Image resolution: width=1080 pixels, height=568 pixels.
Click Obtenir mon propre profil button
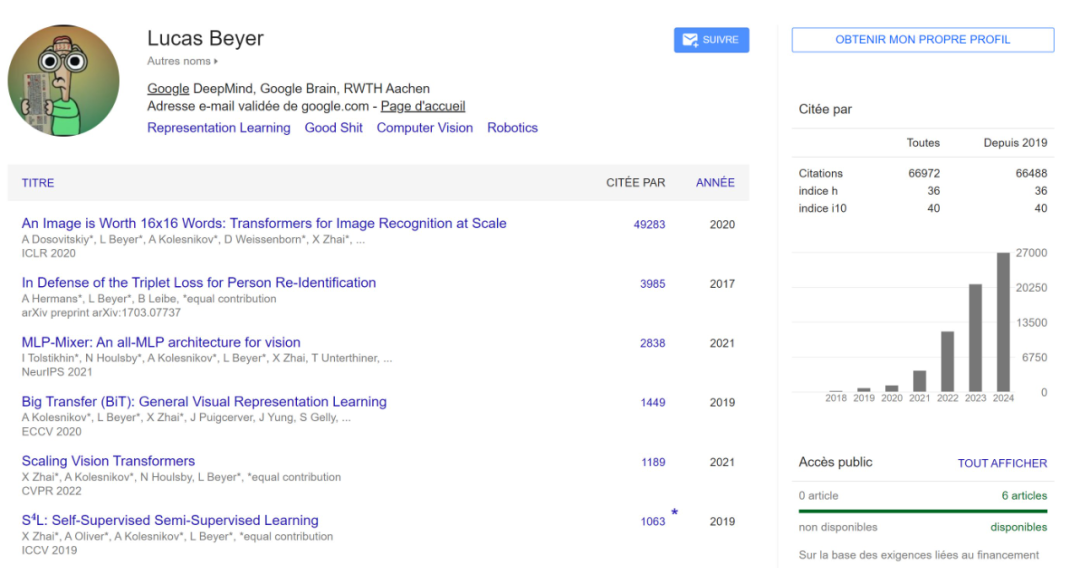(922, 40)
